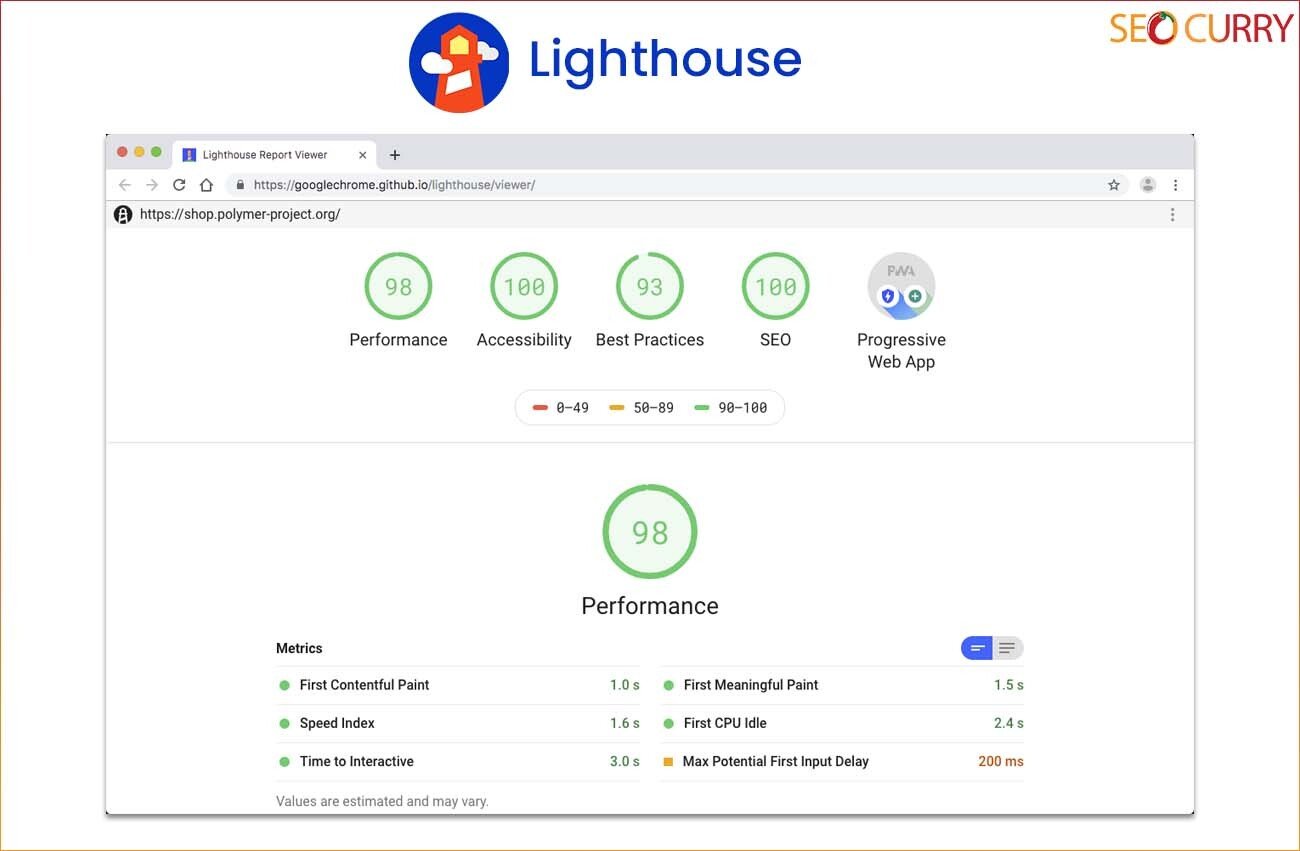
Task: Close the Lighthouse Report Viewer tab
Action: (363, 155)
